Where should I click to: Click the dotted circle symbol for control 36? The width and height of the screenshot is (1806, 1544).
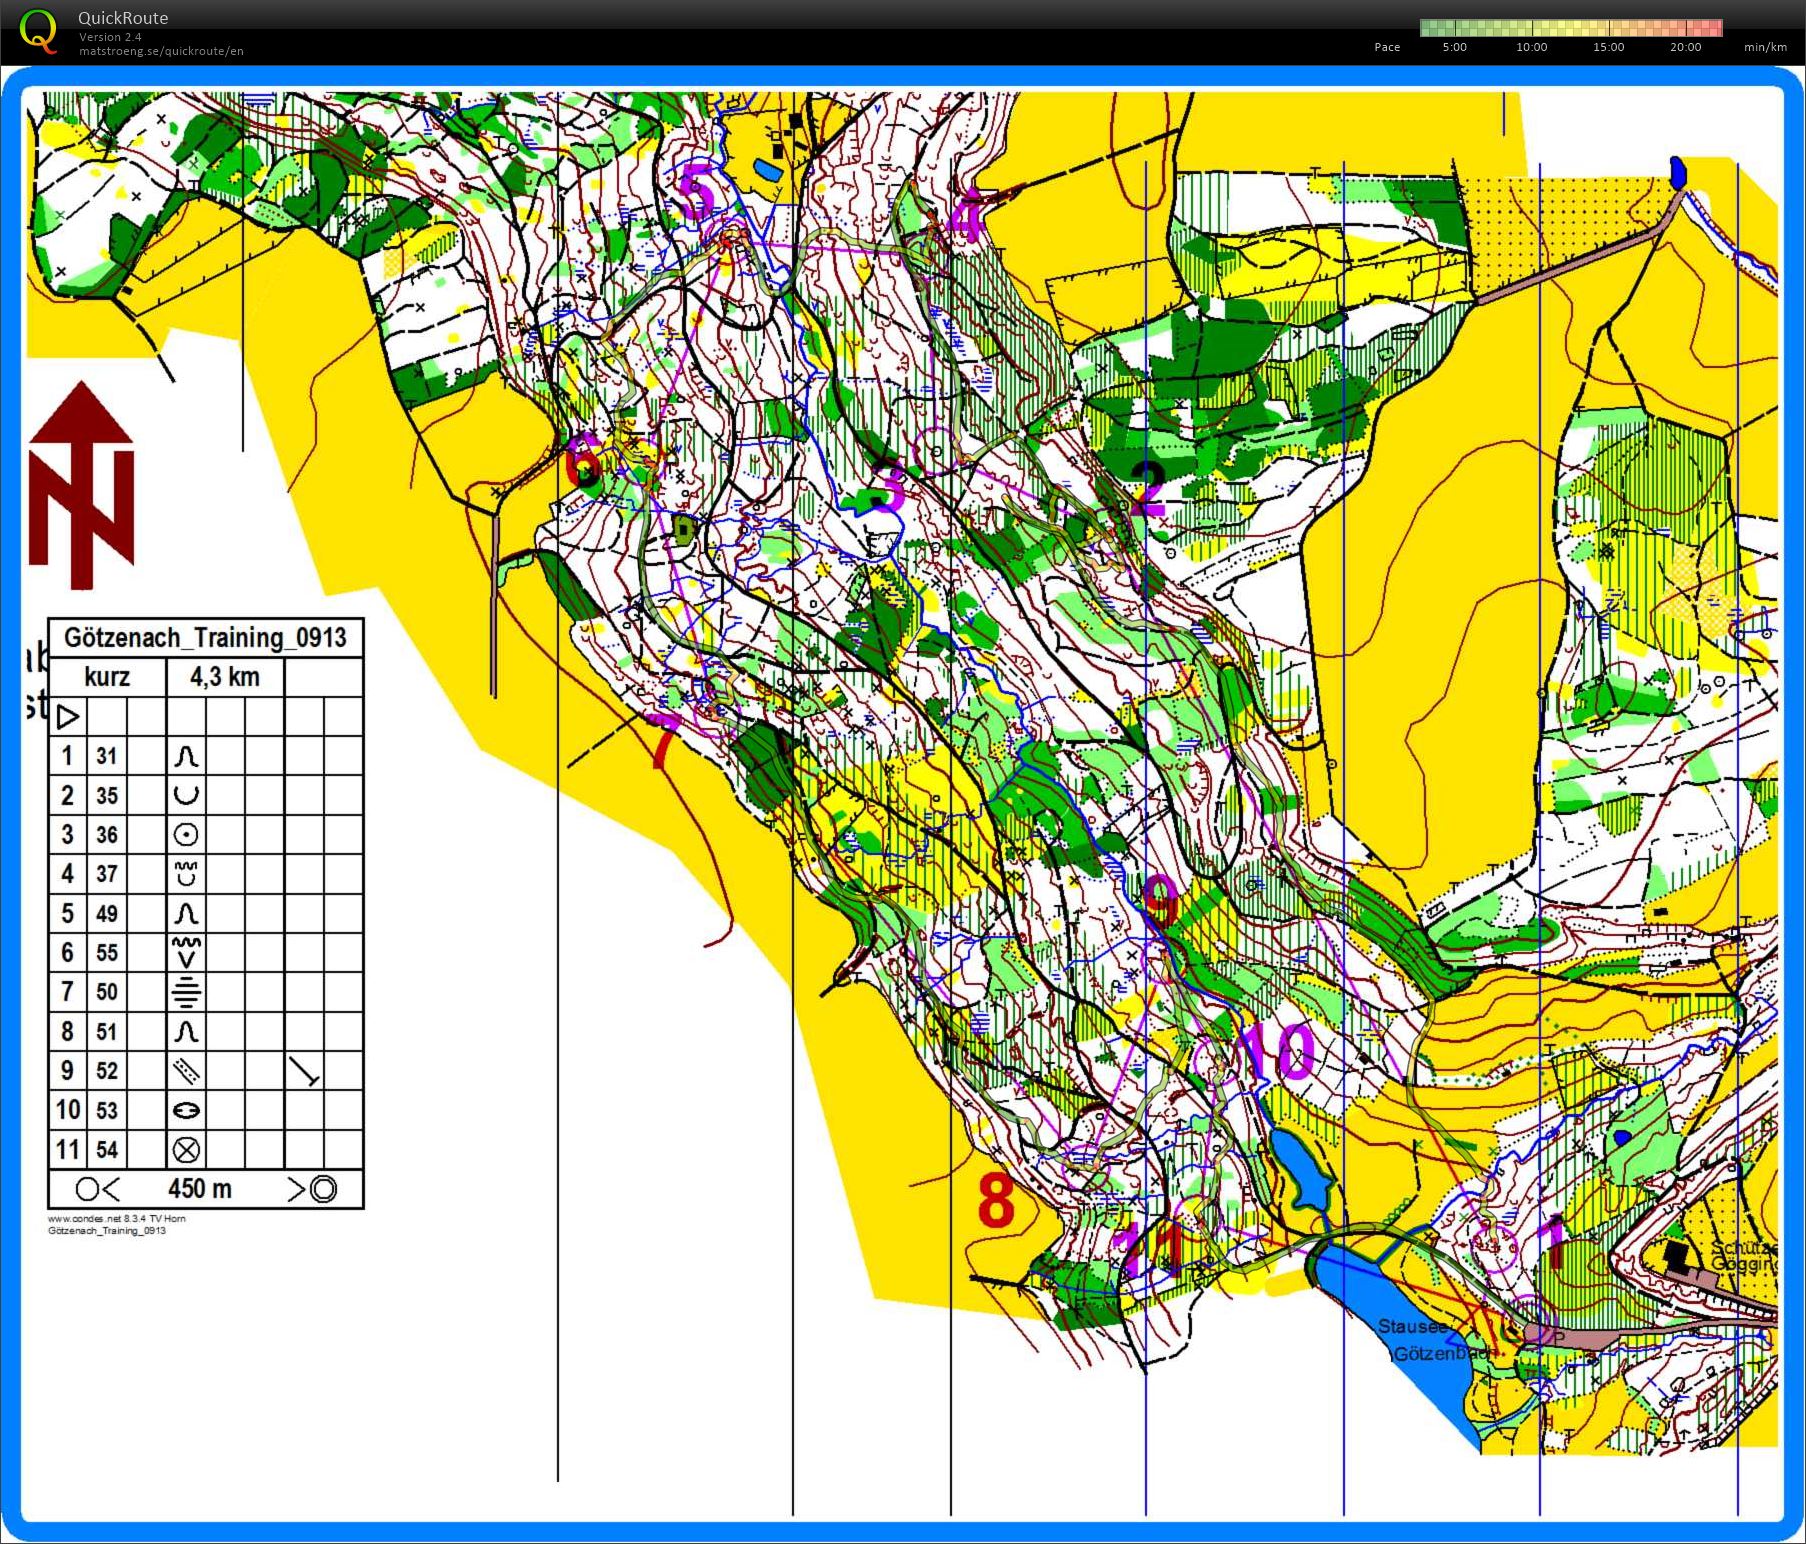click(x=186, y=835)
